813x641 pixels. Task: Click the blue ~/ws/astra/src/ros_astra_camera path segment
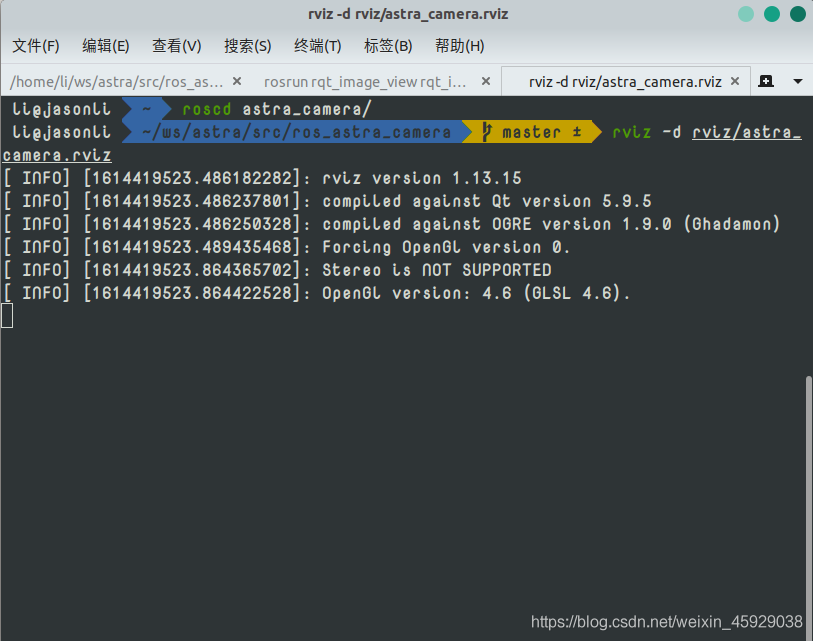pos(296,132)
